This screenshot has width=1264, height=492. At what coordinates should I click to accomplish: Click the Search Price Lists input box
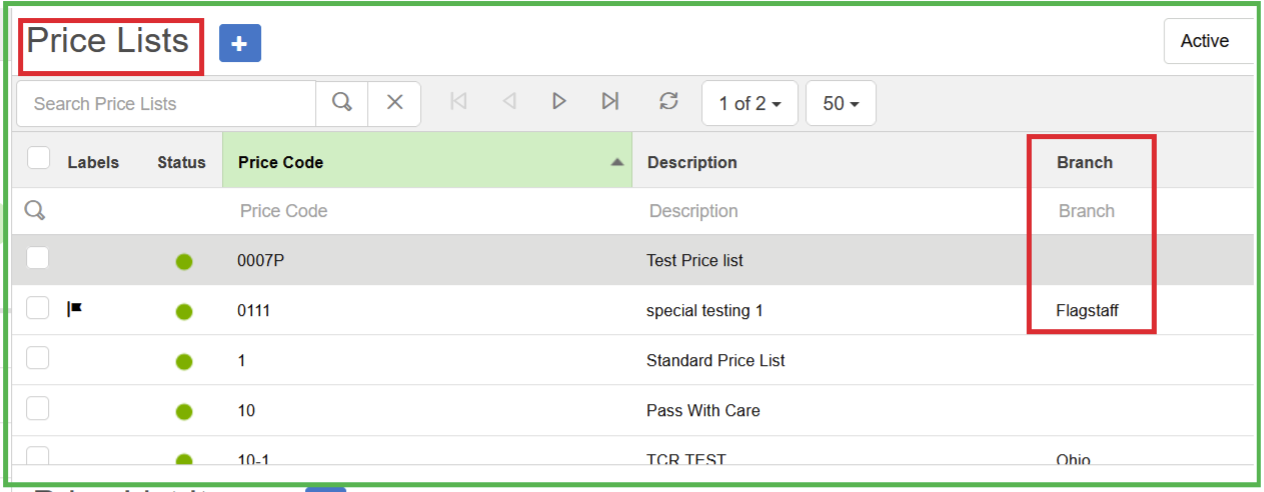(166, 104)
